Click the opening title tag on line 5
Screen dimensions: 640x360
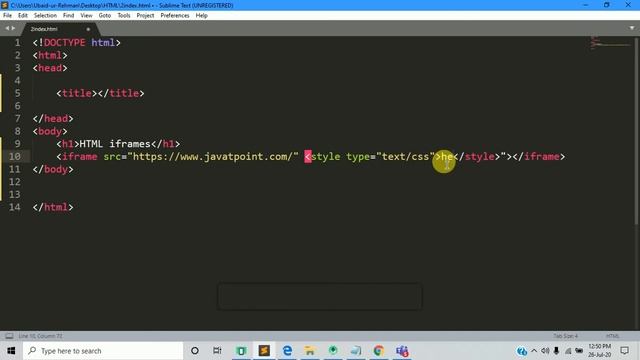(x=77, y=93)
